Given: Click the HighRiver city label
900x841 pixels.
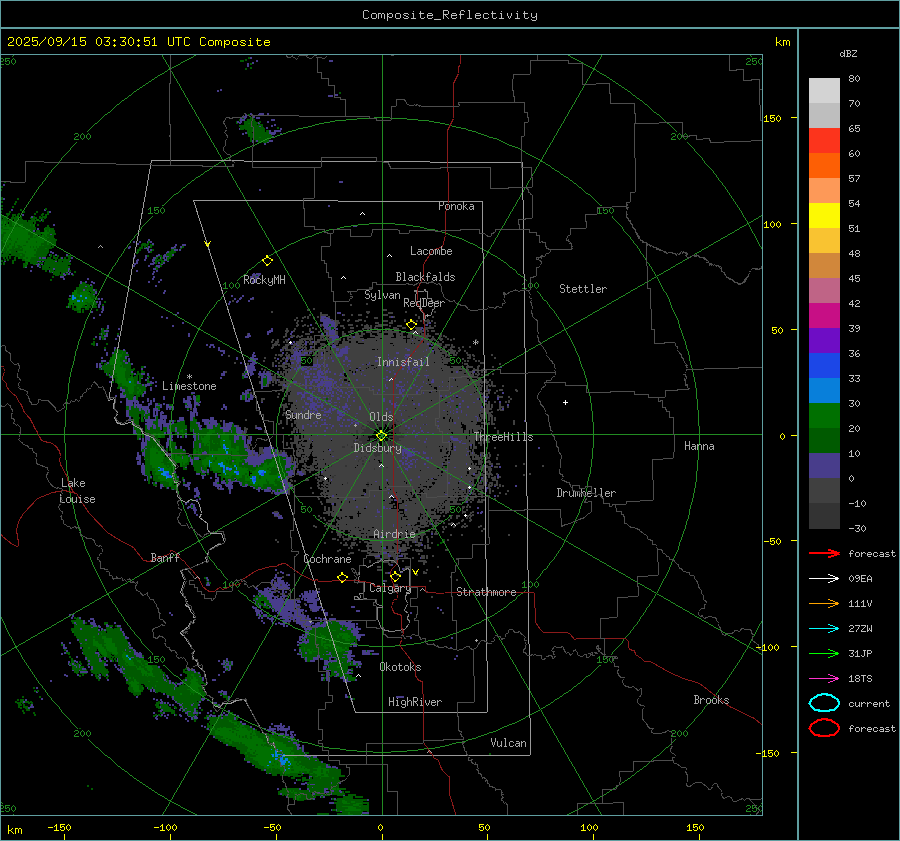Looking at the screenshot, I should coord(415,702).
